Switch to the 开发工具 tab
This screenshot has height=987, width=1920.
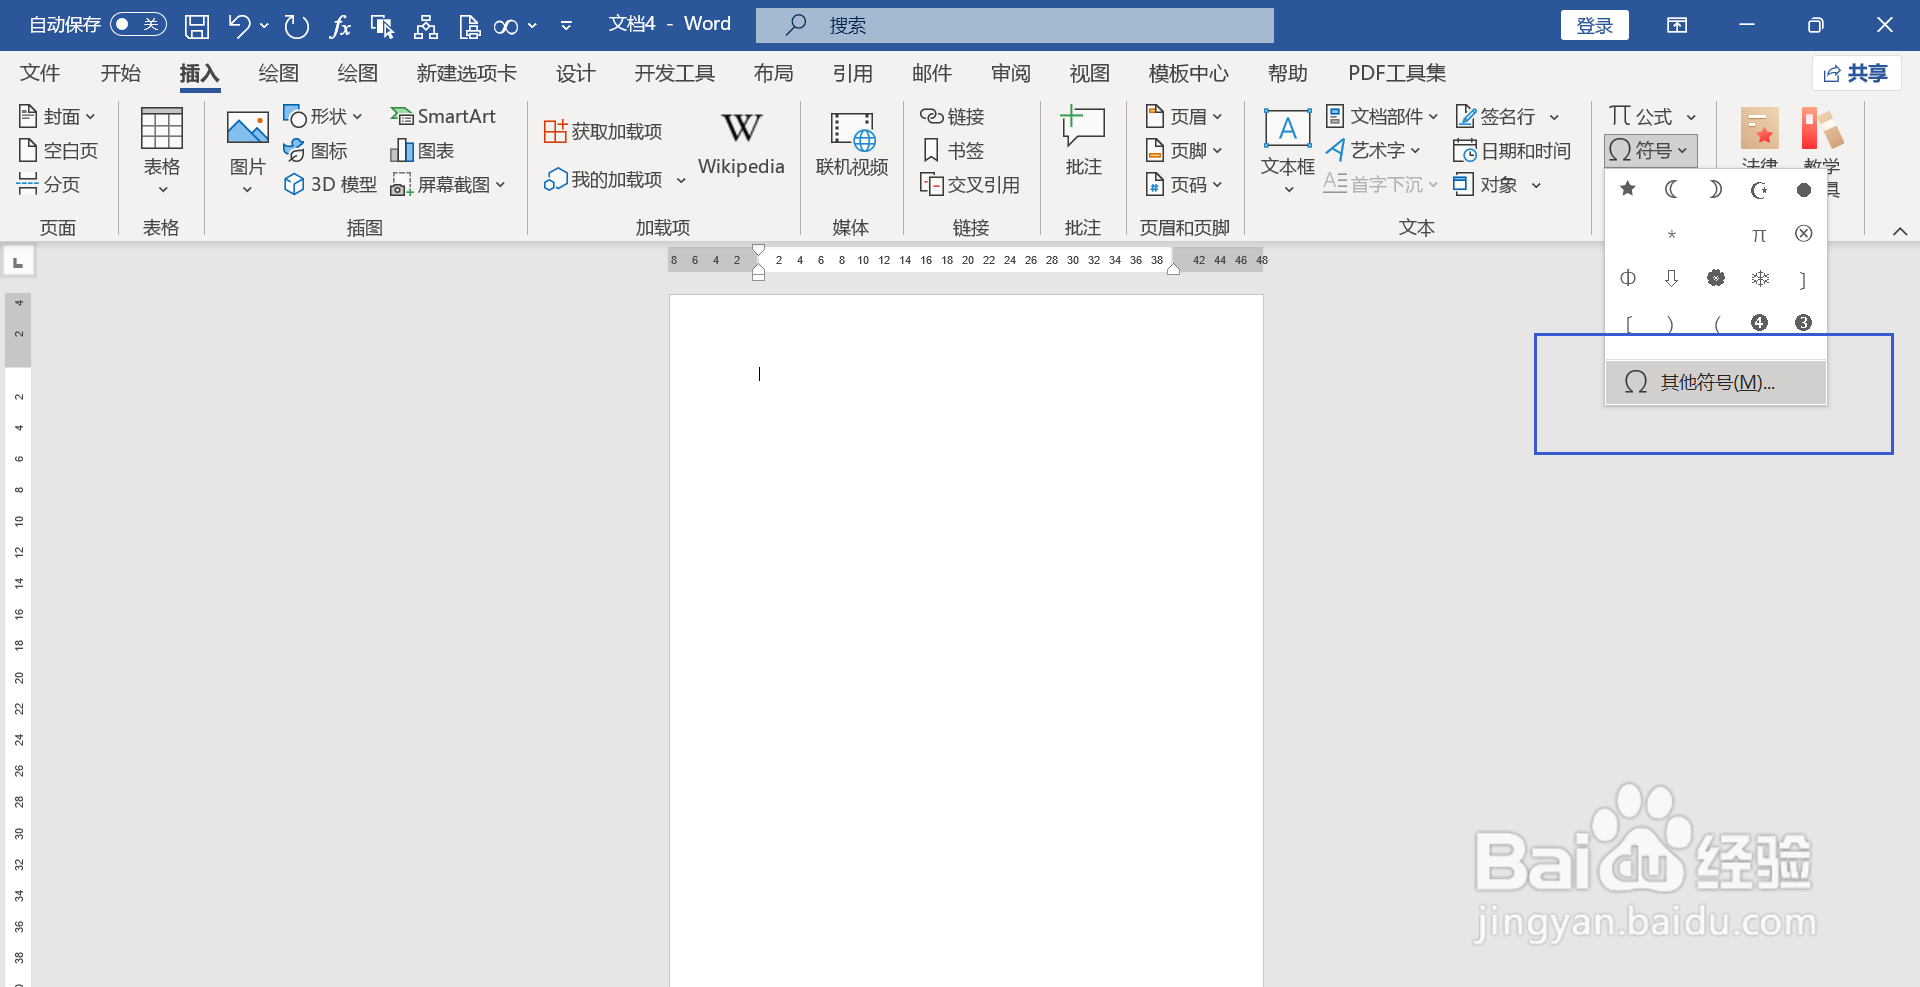click(x=675, y=73)
